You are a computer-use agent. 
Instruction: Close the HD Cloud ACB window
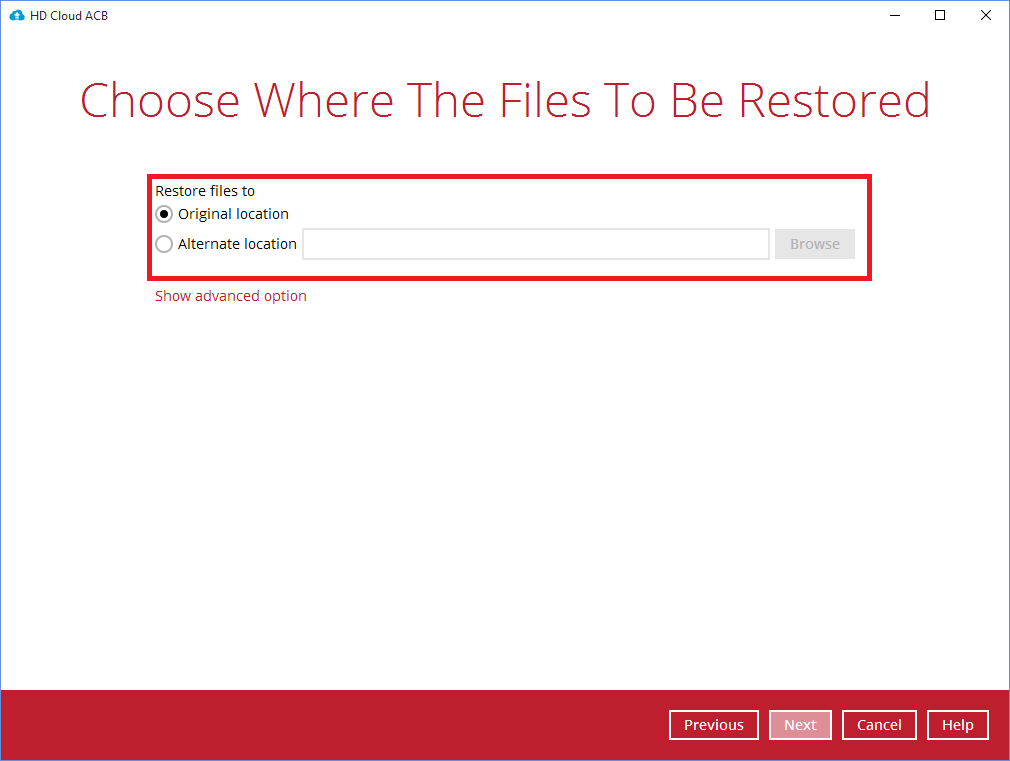(x=986, y=15)
